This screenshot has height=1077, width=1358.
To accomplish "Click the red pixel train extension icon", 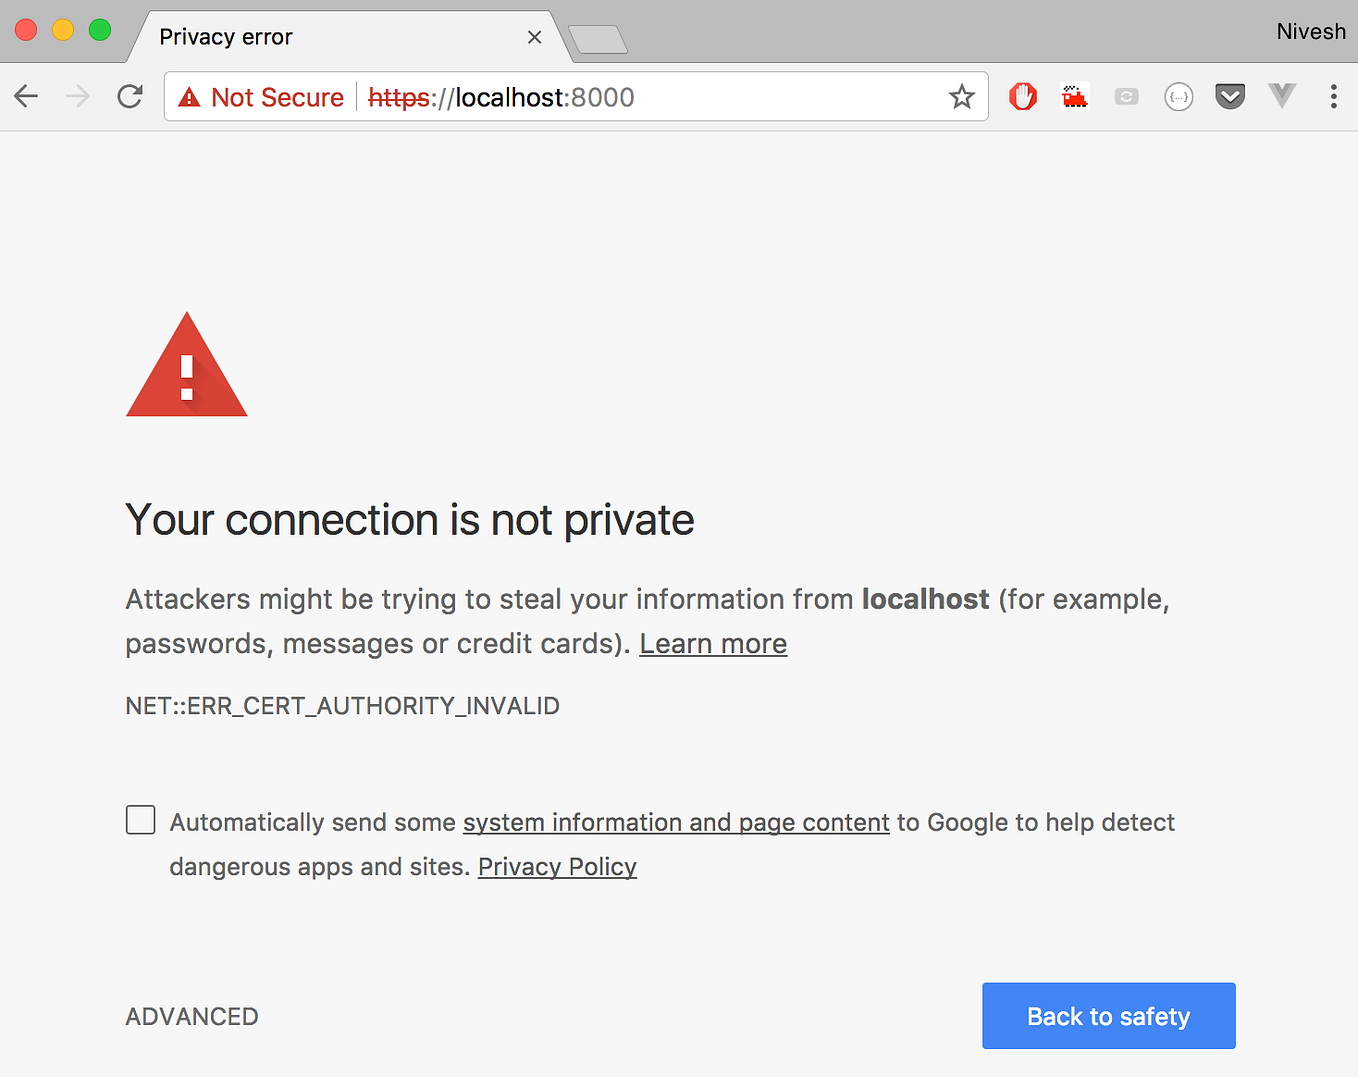I will [x=1075, y=96].
